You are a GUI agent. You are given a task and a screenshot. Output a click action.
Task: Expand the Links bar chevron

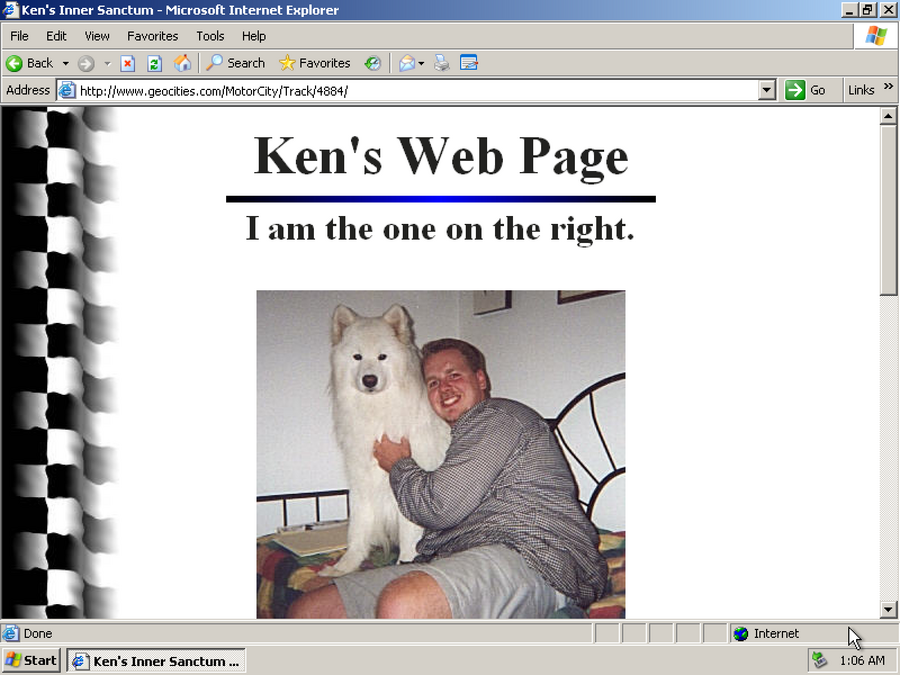pyautogui.click(x=889, y=86)
